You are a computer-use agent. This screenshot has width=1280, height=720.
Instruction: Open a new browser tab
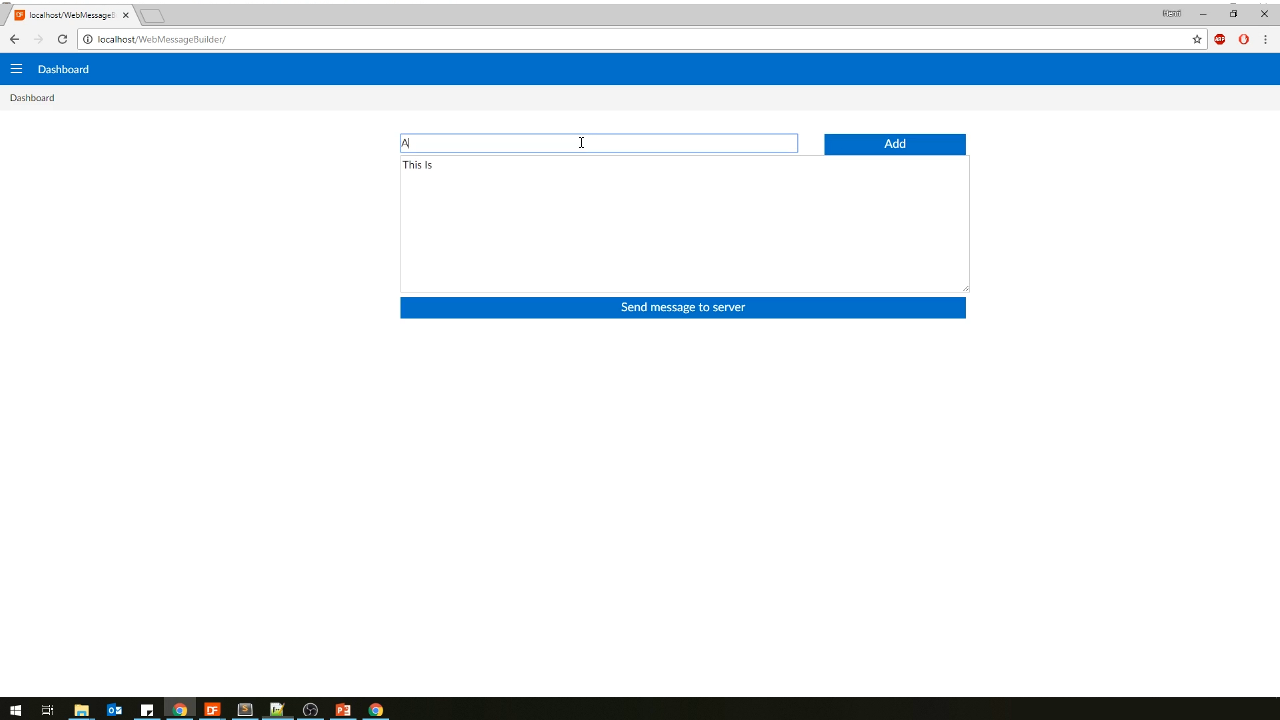152,15
